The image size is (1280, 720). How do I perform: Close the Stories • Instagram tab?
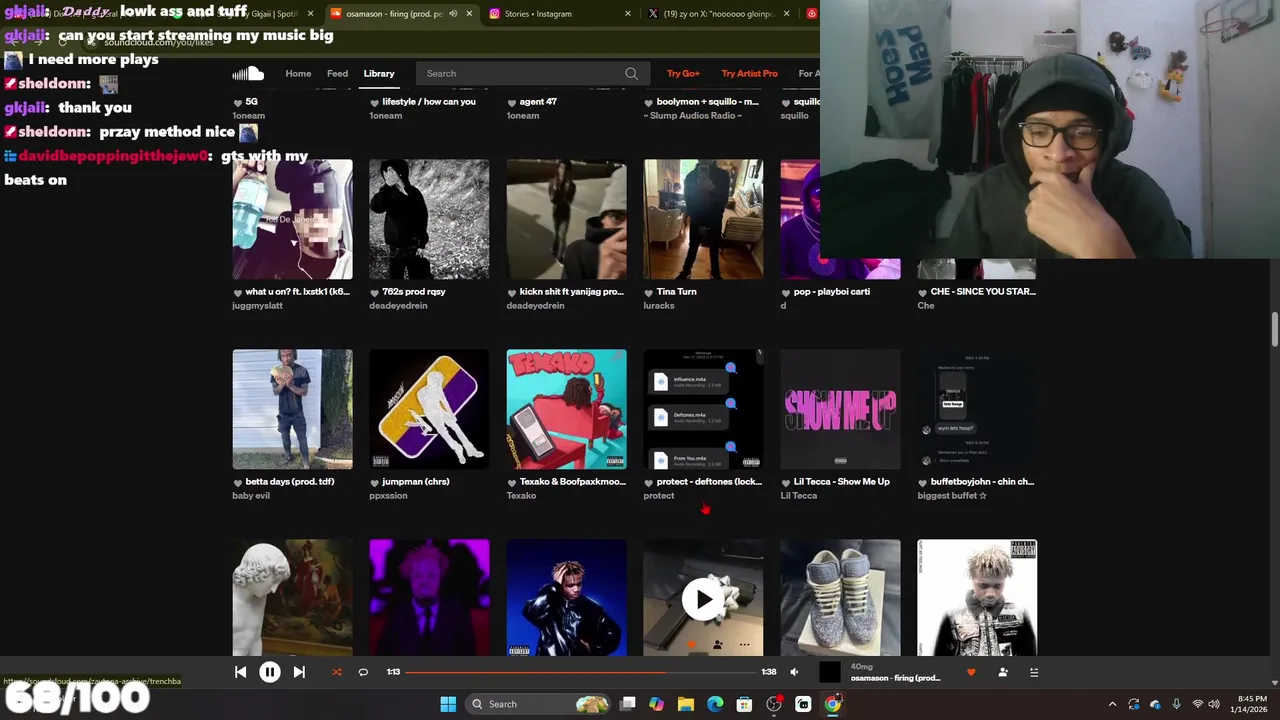(628, 14)
